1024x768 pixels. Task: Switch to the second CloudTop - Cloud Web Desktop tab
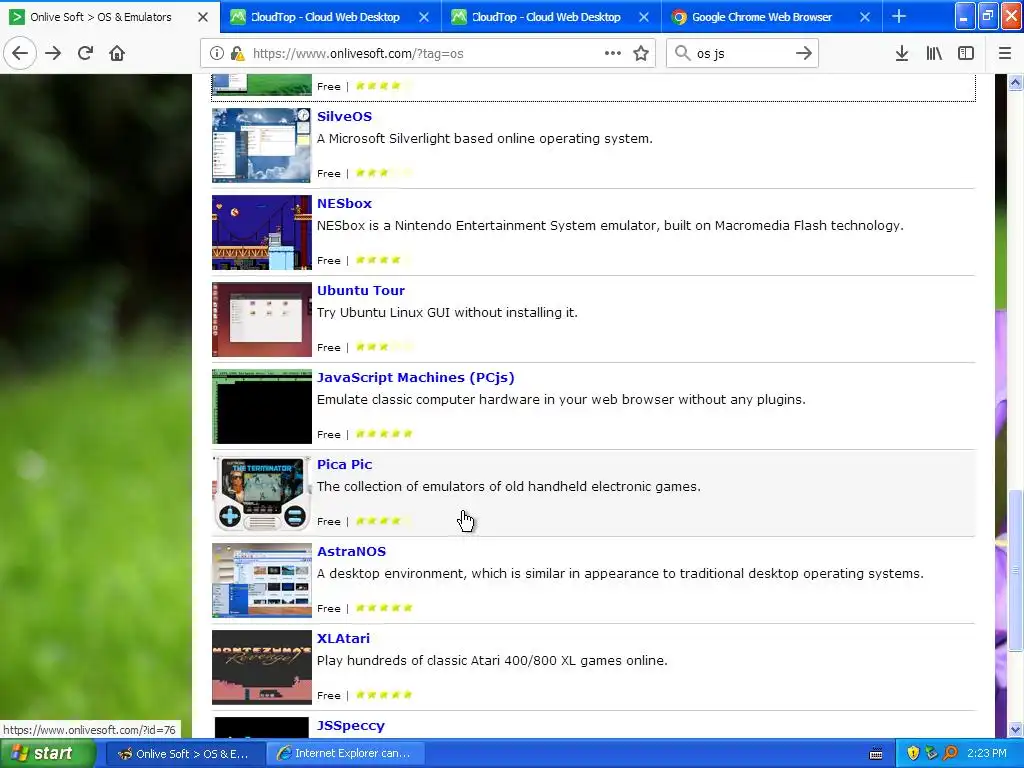coord(551,16)
